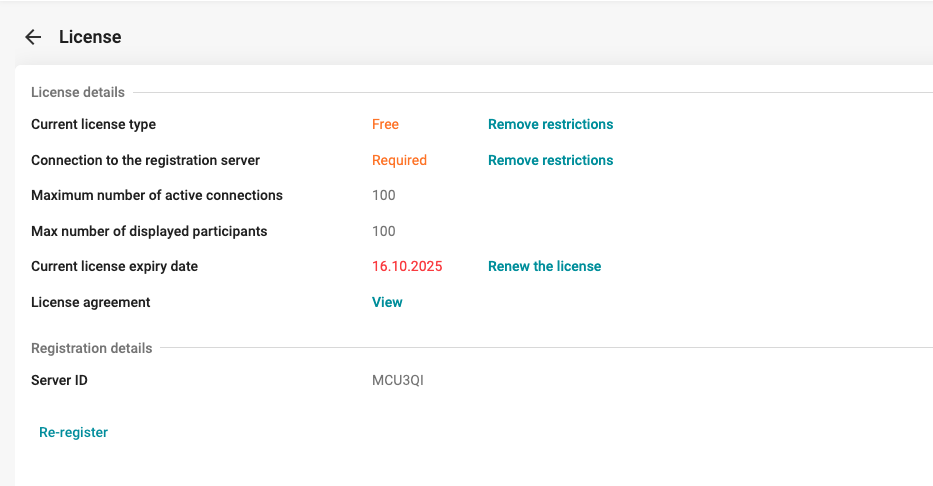Click Remove restrictions beside registration server connection
The height and width of the screenshot is (486, 933).
tap(550, 160)
